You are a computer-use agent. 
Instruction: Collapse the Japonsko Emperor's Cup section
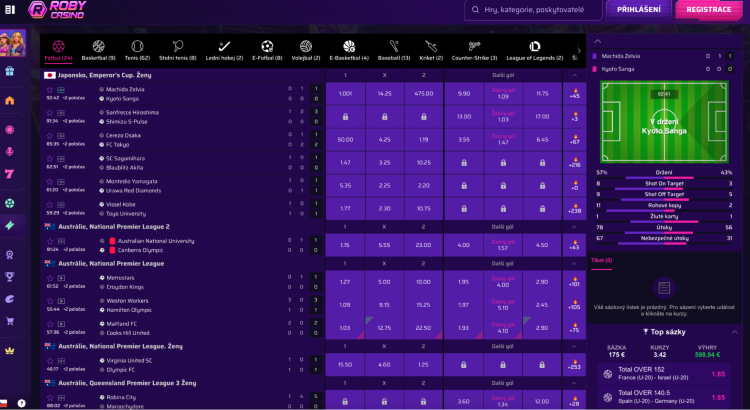(575, 75)
